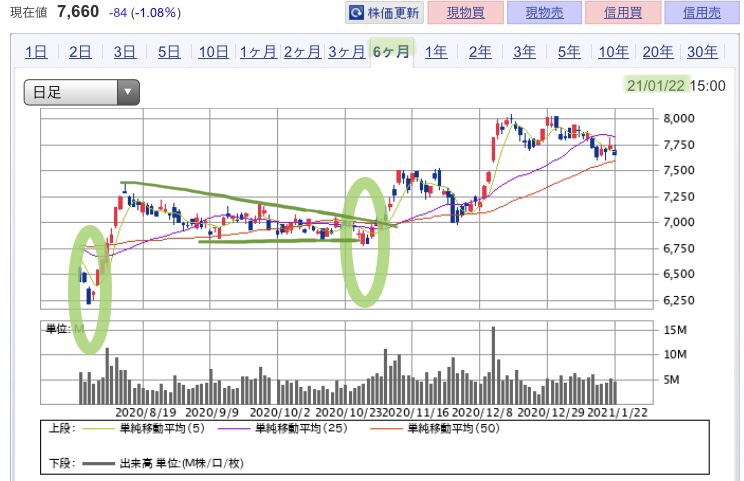Select the 5日 chart period tab
This screenshot has width=744, height=481.
coord(169,52)
